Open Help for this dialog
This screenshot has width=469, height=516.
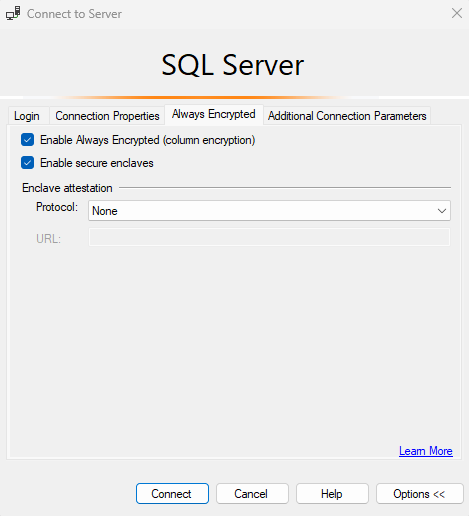332,494
